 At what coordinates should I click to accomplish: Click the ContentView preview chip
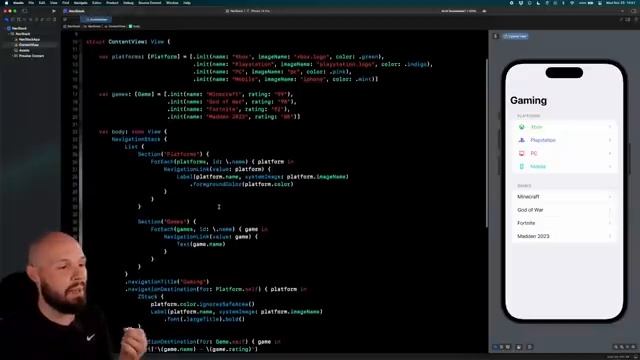click(x=516, y=36)
